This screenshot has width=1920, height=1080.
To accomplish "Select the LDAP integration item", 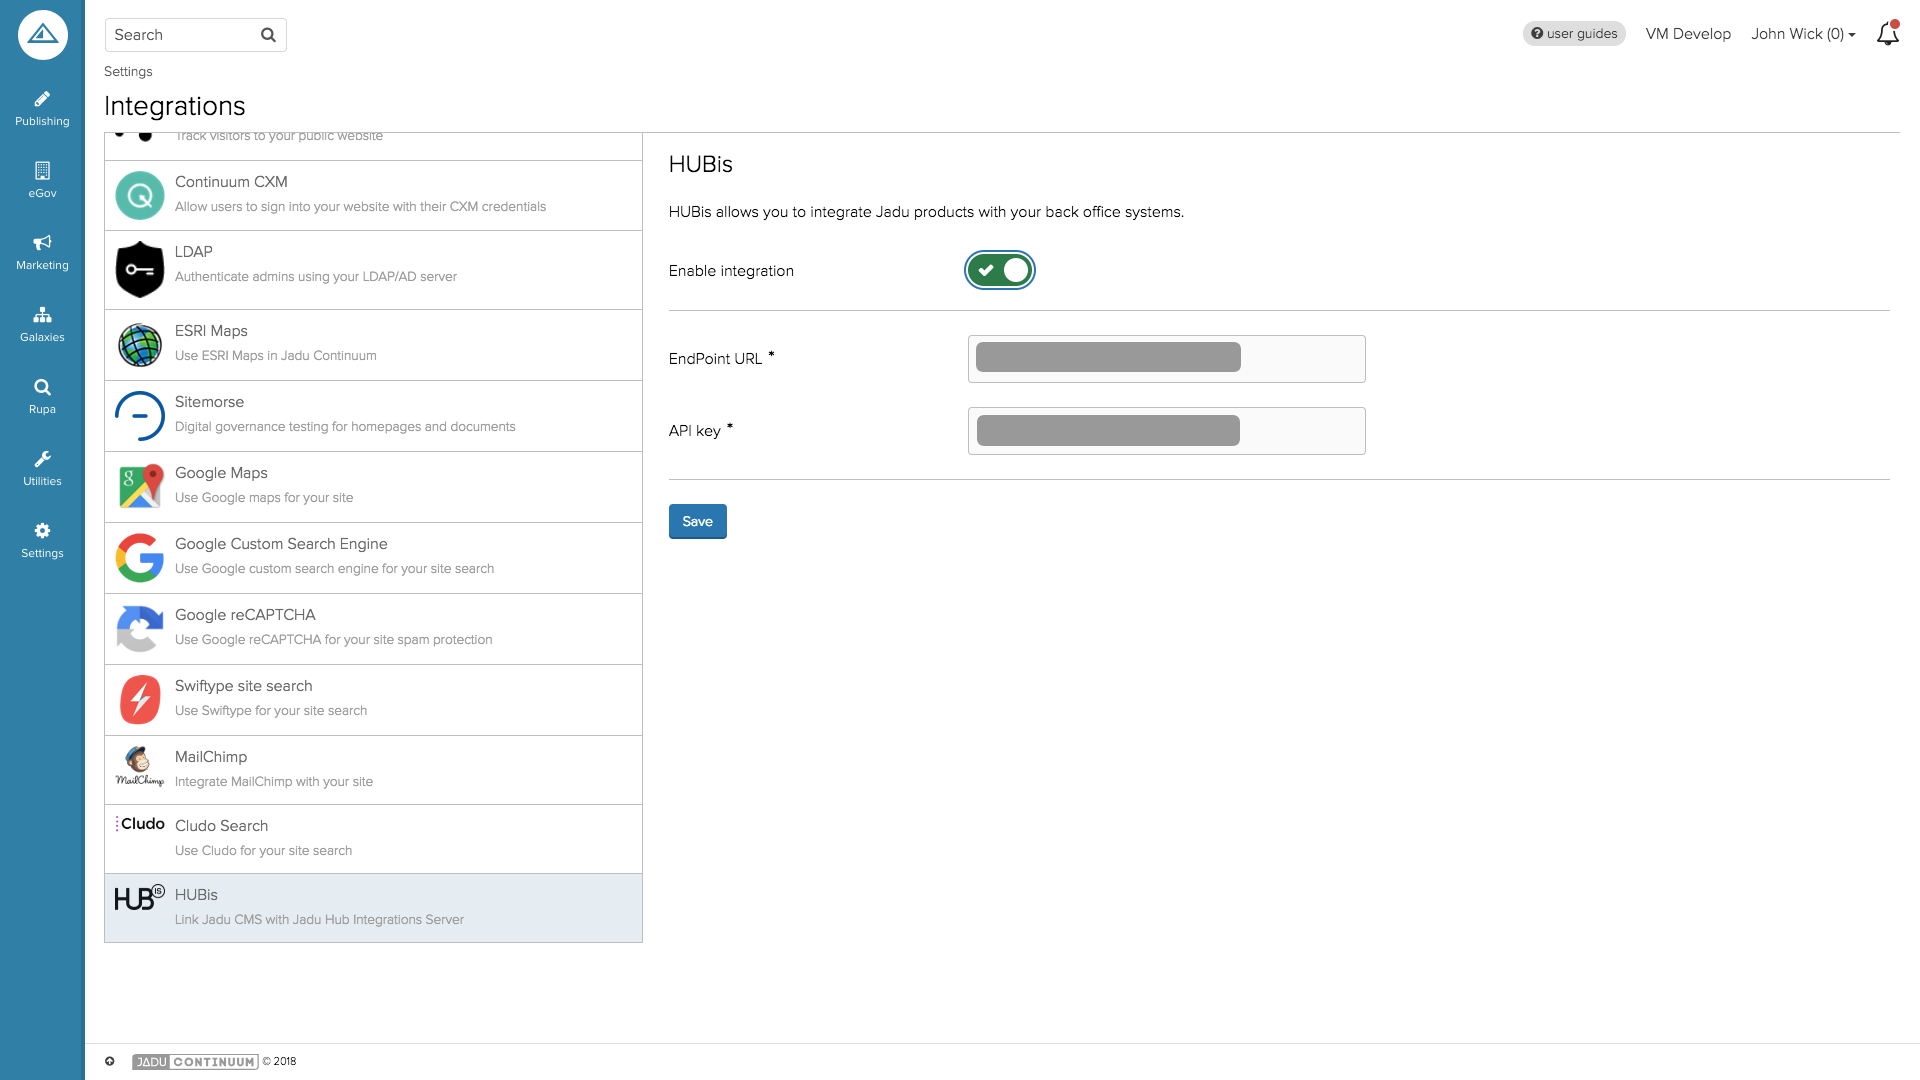I will point(373,265).
